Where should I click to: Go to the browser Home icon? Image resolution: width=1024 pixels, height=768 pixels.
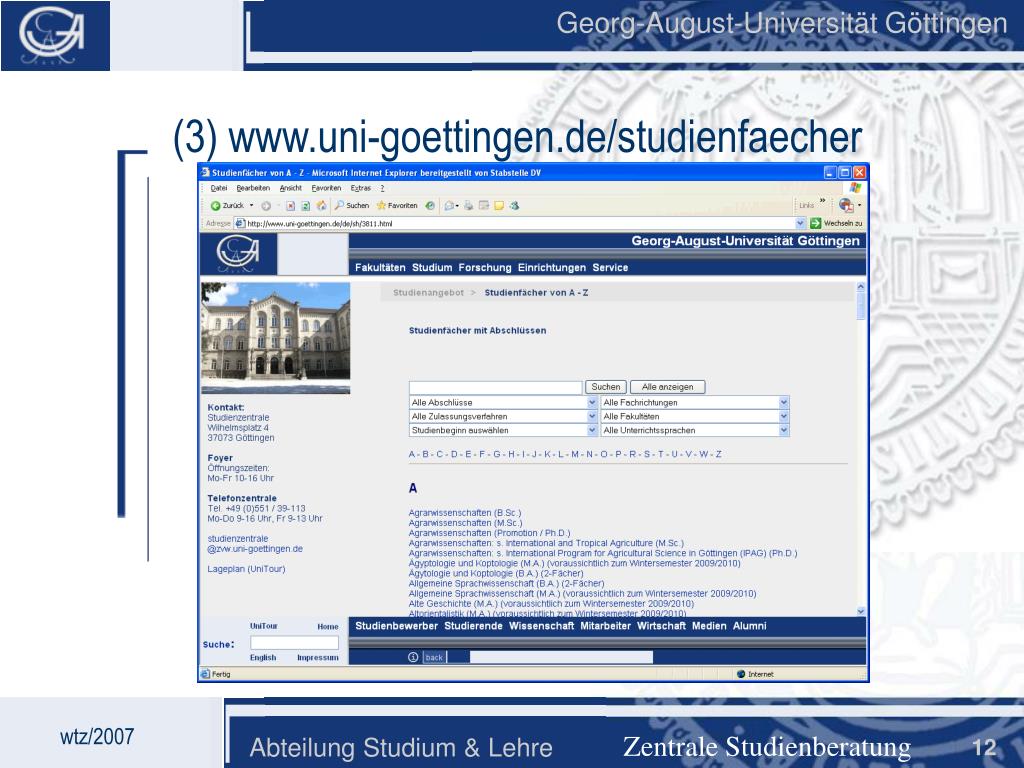[321, 206]
